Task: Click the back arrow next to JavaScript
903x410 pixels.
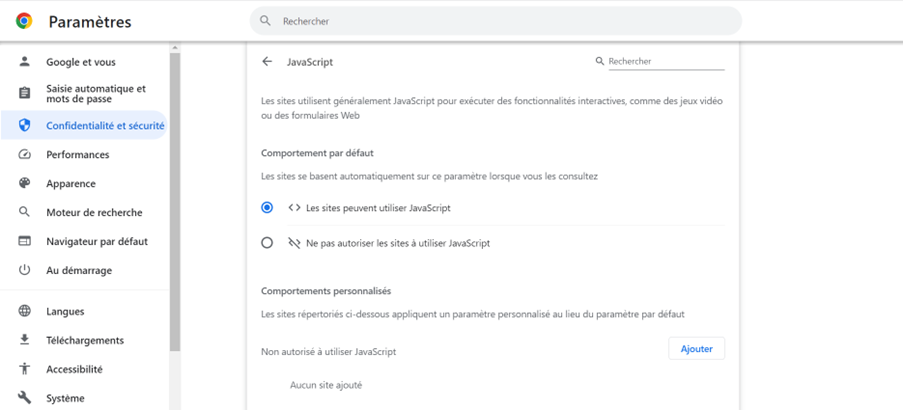Action: pyautogui.click(x=267, y=62)
